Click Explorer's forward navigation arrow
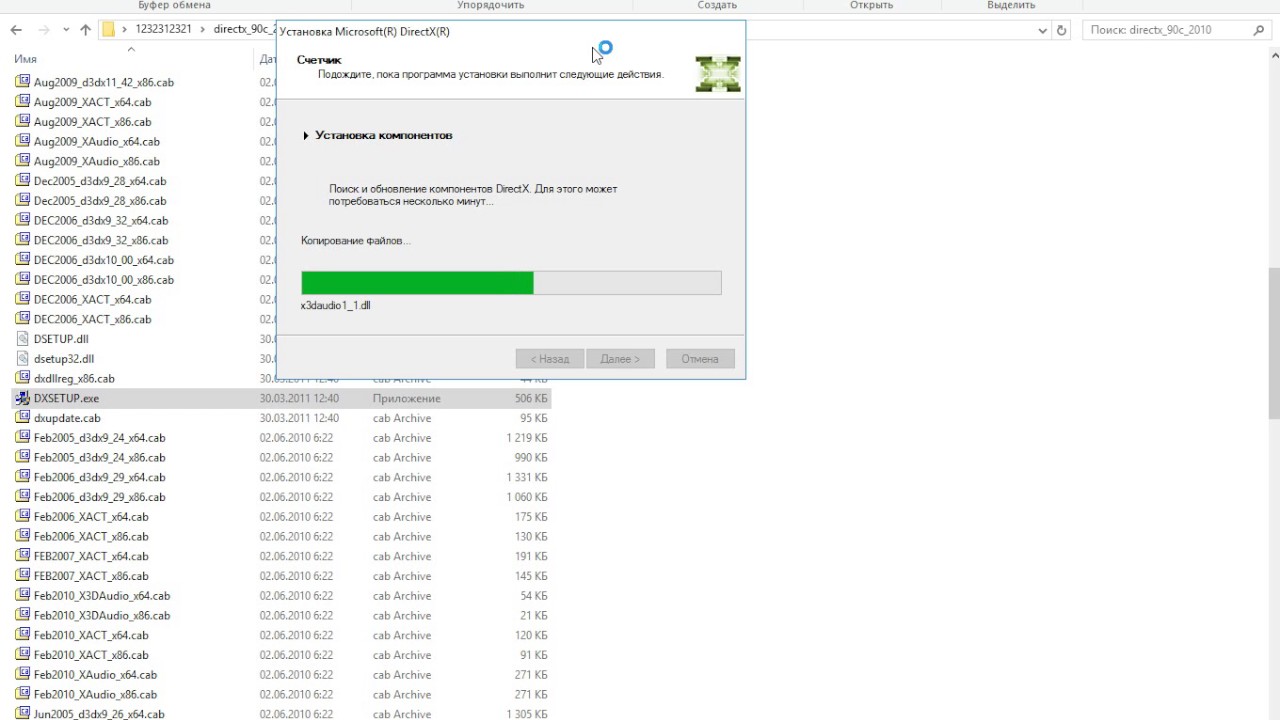1280x720 pixels. point(44,30)
